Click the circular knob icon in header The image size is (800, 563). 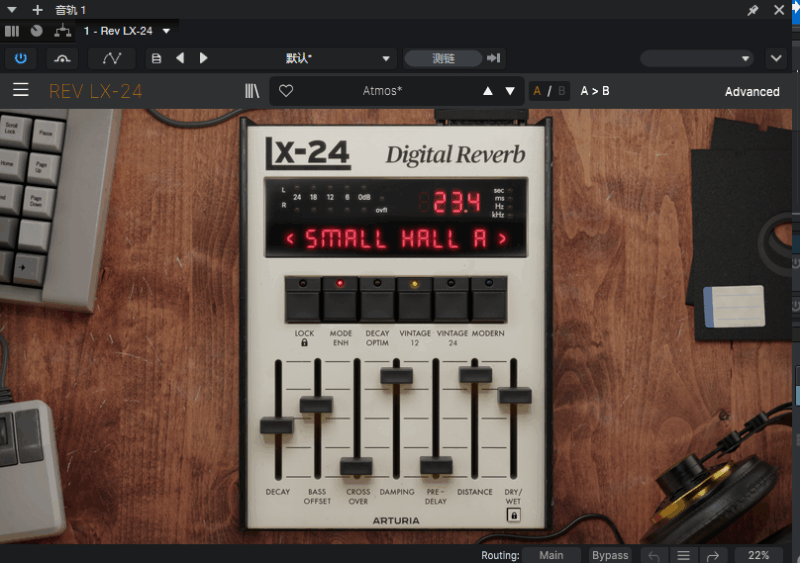tap(36, 31)
